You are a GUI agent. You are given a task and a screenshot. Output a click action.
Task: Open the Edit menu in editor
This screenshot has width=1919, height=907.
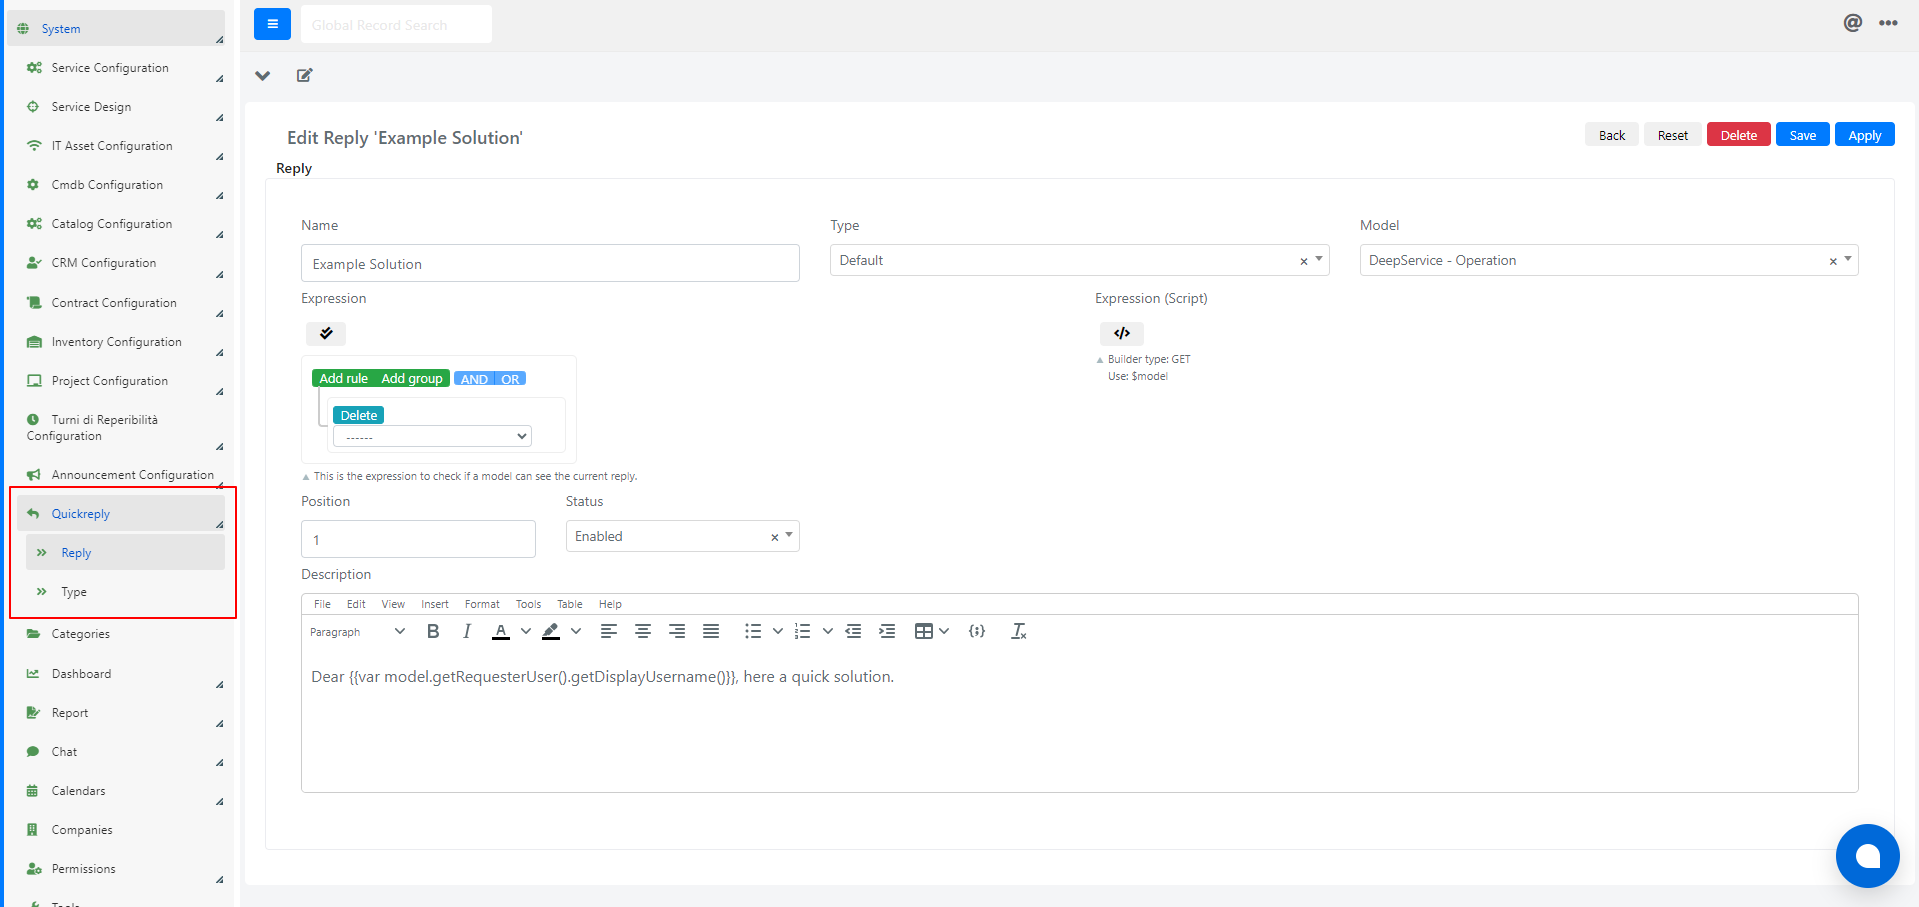click(x=356, y=604)
